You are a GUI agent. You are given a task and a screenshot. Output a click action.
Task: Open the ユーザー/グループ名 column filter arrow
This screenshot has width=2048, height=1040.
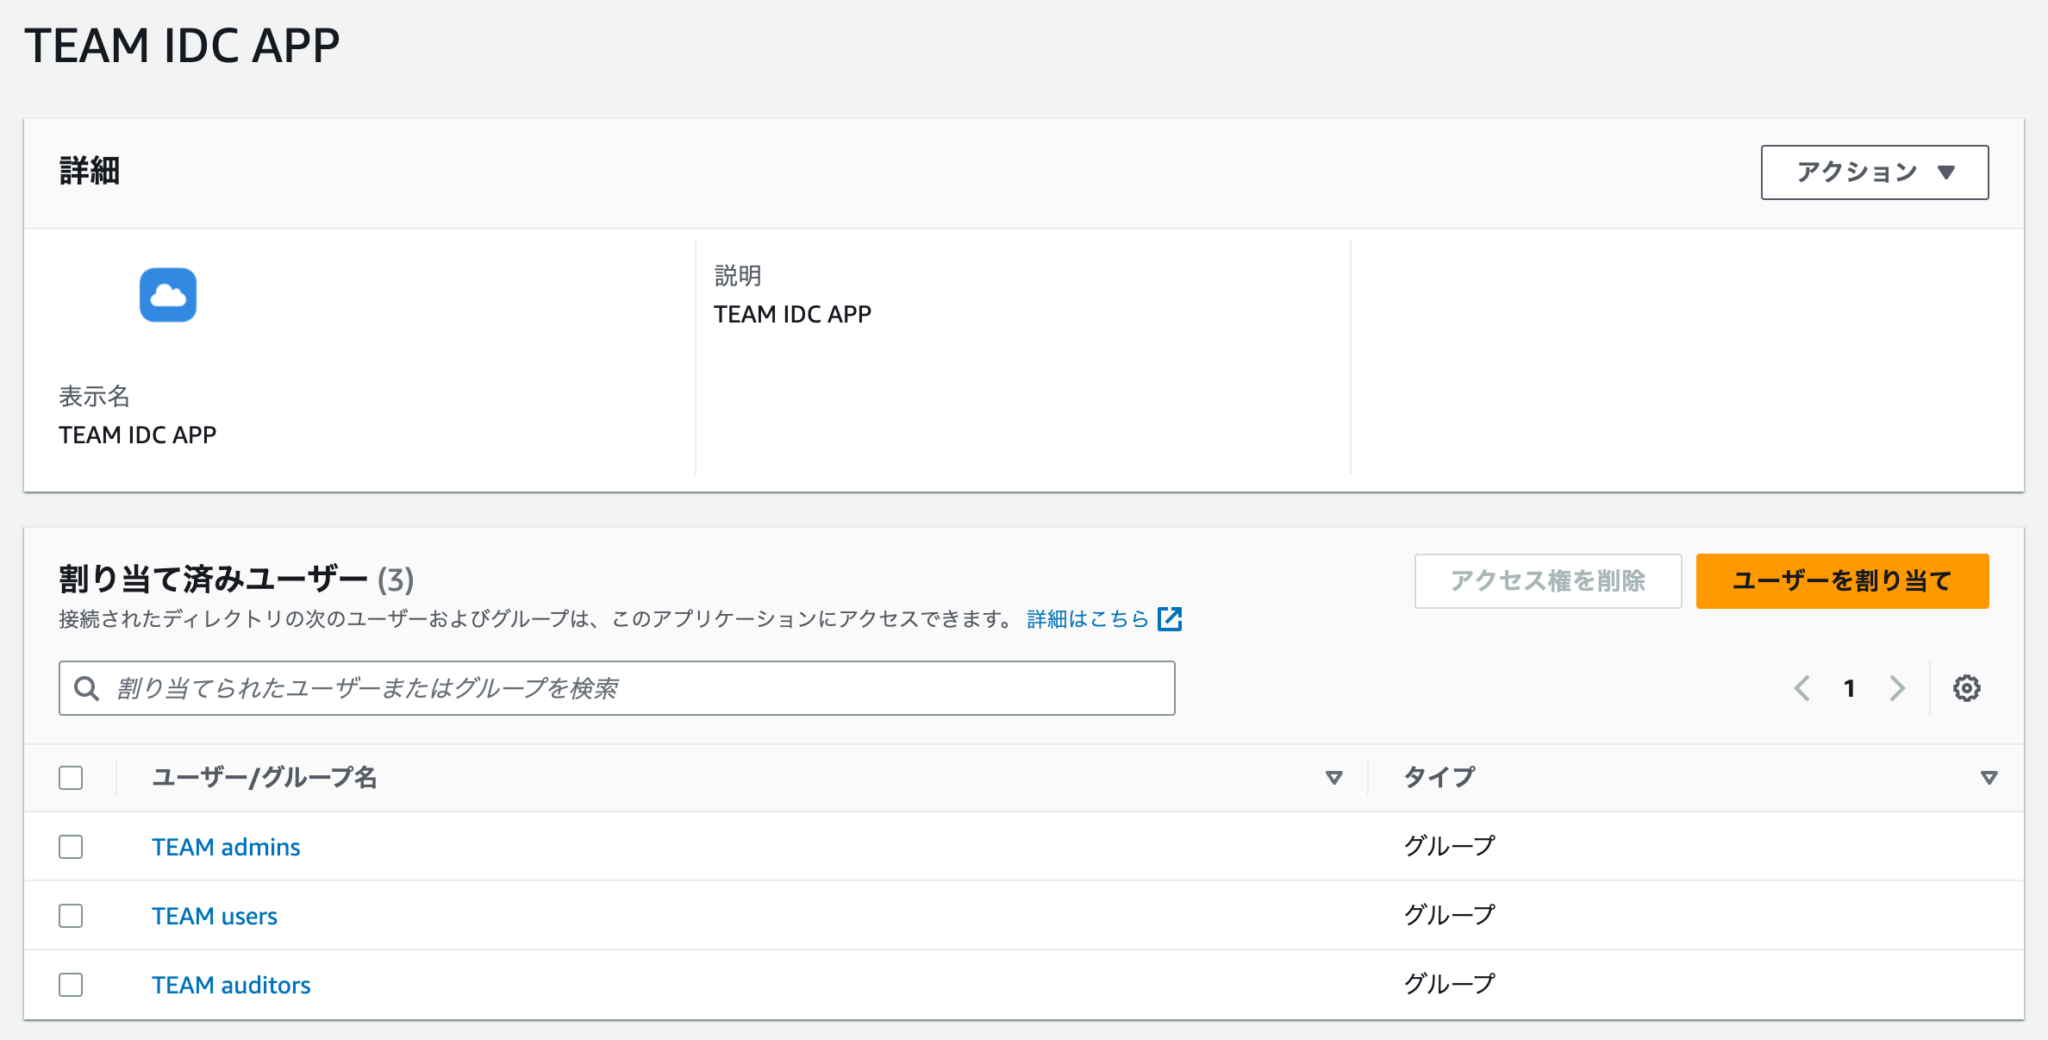(1334, 777)
